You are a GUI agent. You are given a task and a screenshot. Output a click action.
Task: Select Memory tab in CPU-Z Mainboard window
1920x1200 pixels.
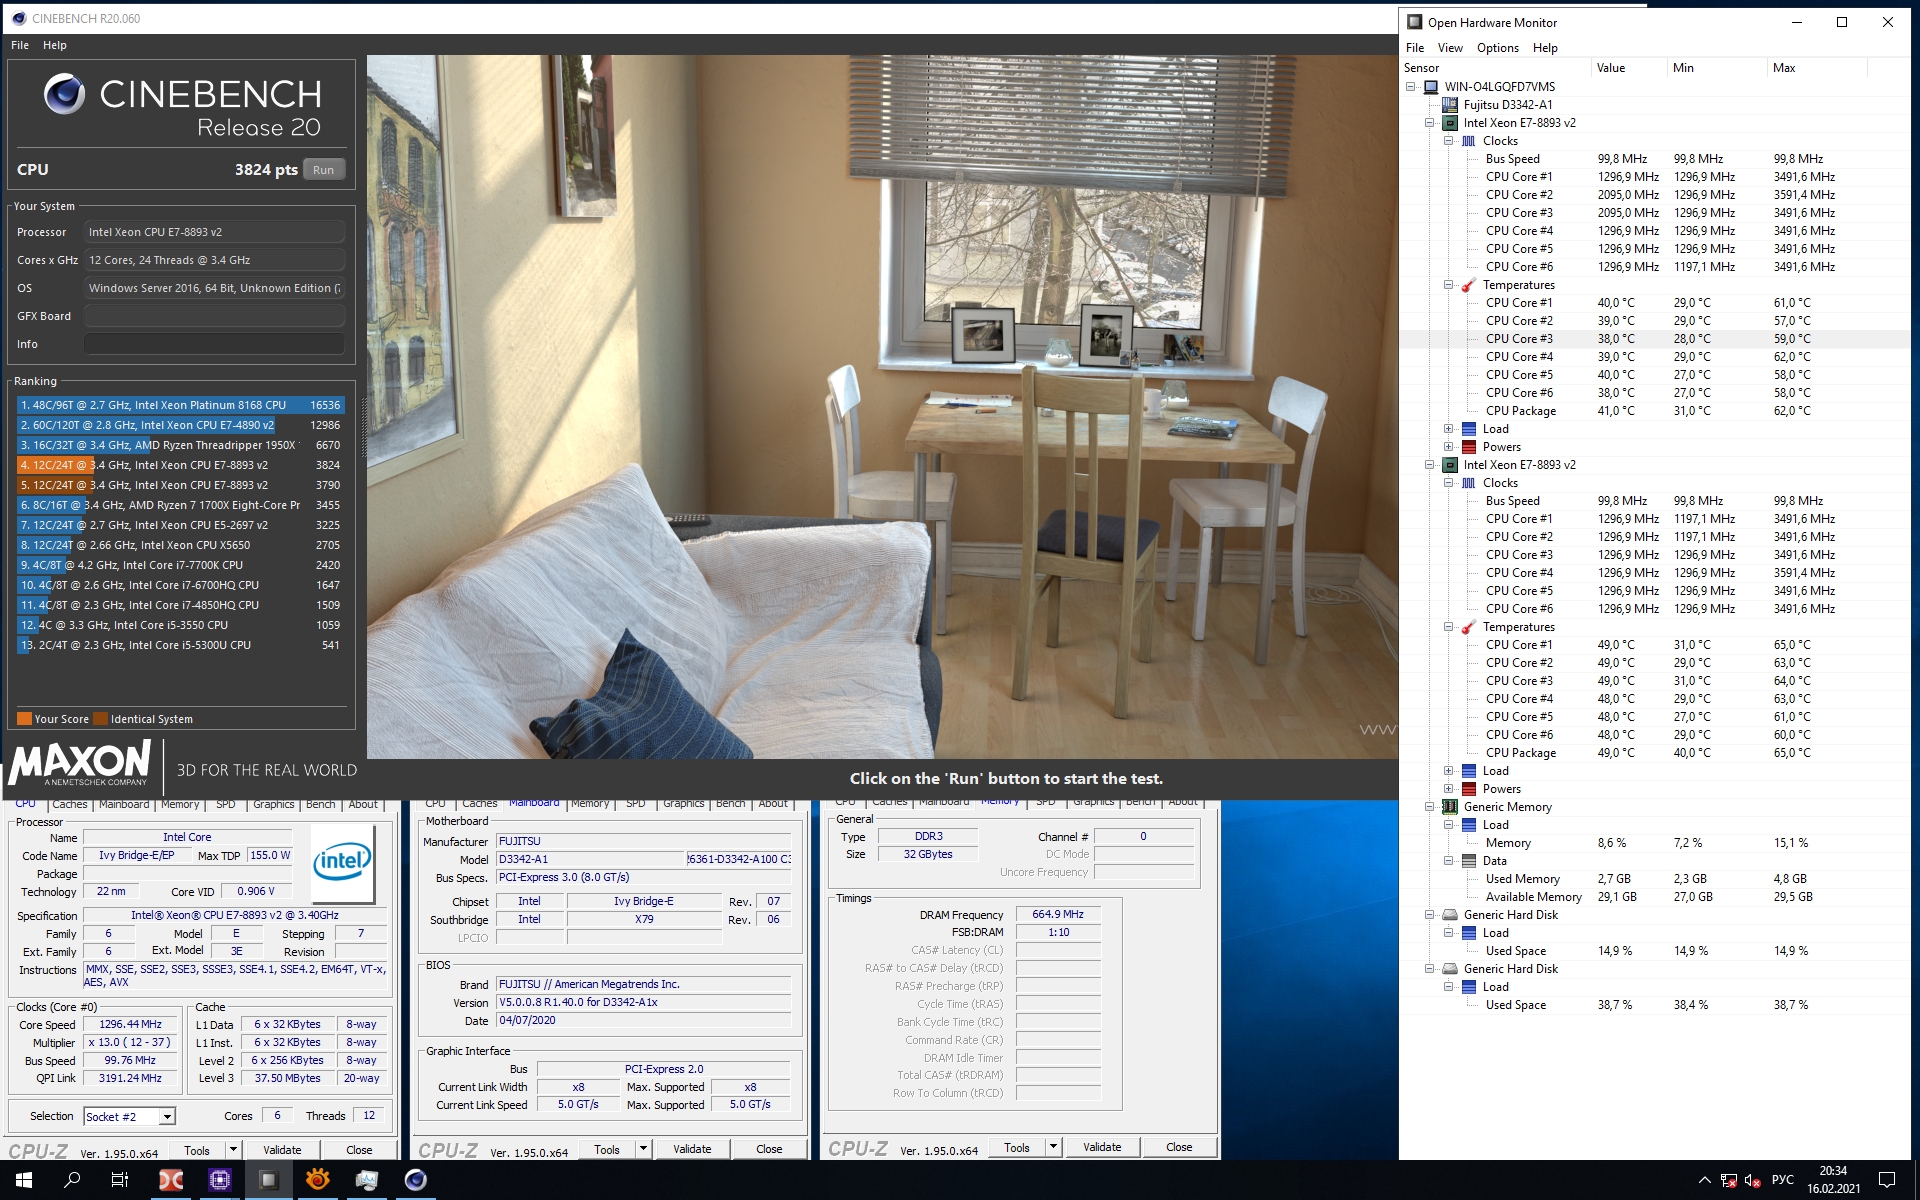pyautogui.click(x=590, y=803)
